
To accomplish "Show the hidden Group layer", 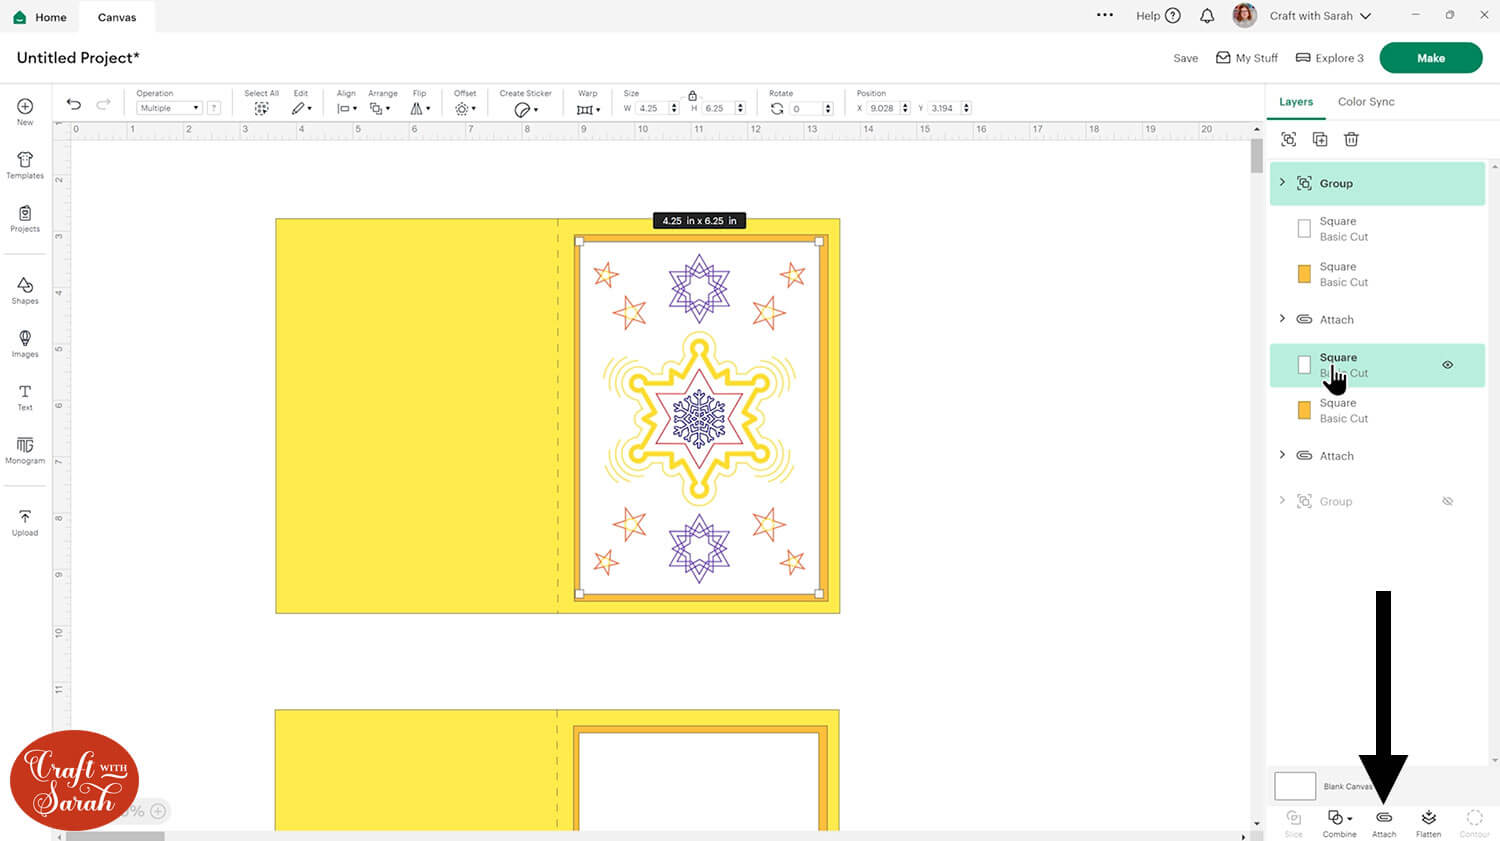I will (1447, 501).
